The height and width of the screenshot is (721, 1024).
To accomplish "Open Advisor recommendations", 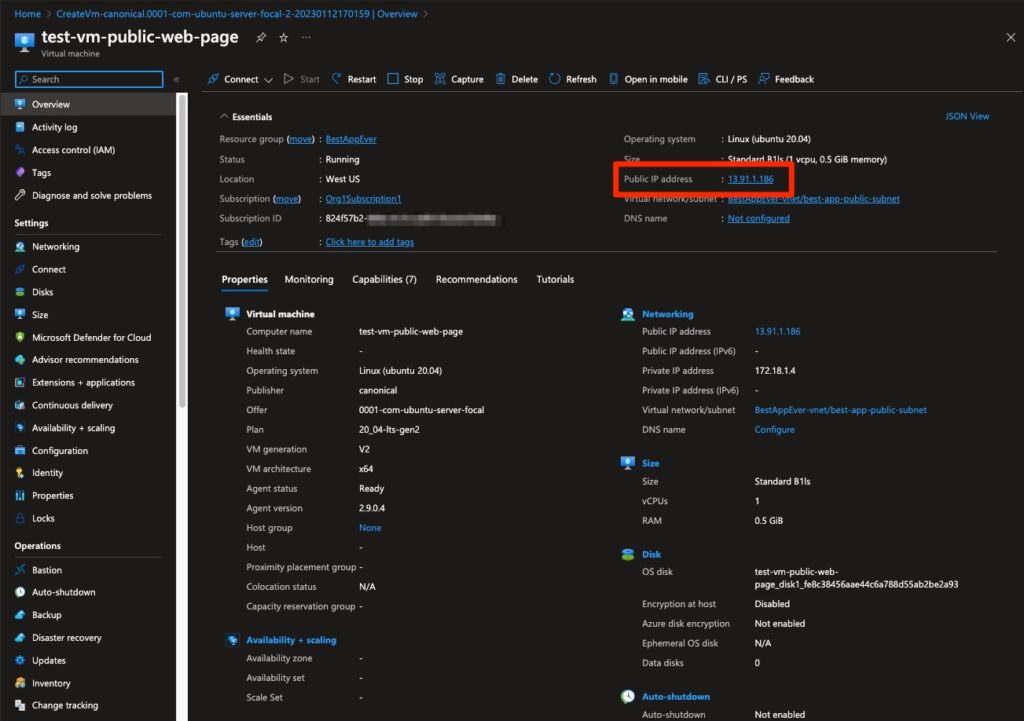I will coord(85,360).
